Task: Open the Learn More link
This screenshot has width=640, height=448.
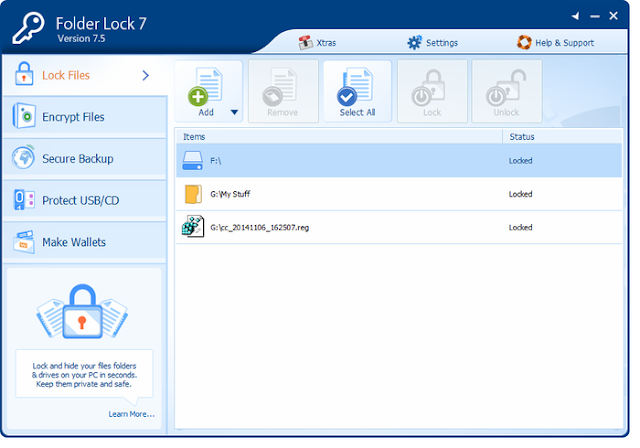Action: pyautogui.click(x=131, y=414)
